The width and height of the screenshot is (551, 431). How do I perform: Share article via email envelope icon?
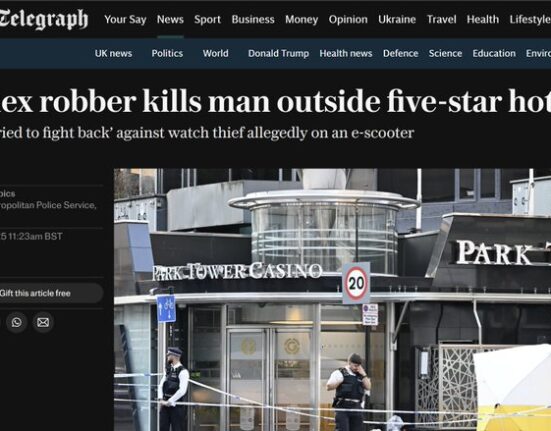point(43,322)
